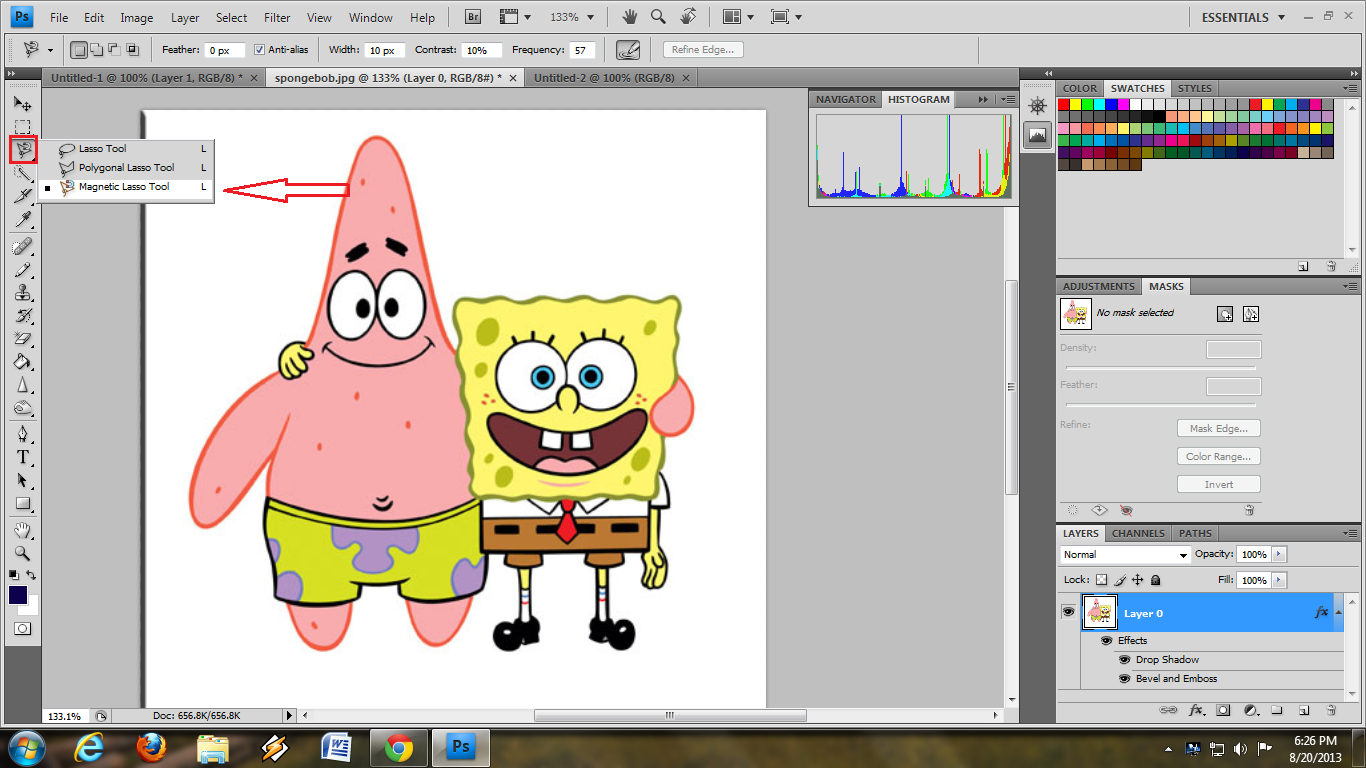This screenshot has height=768, width=1366.
Task: Hide the Drop Shadow effect
Action: point(1124,660)
